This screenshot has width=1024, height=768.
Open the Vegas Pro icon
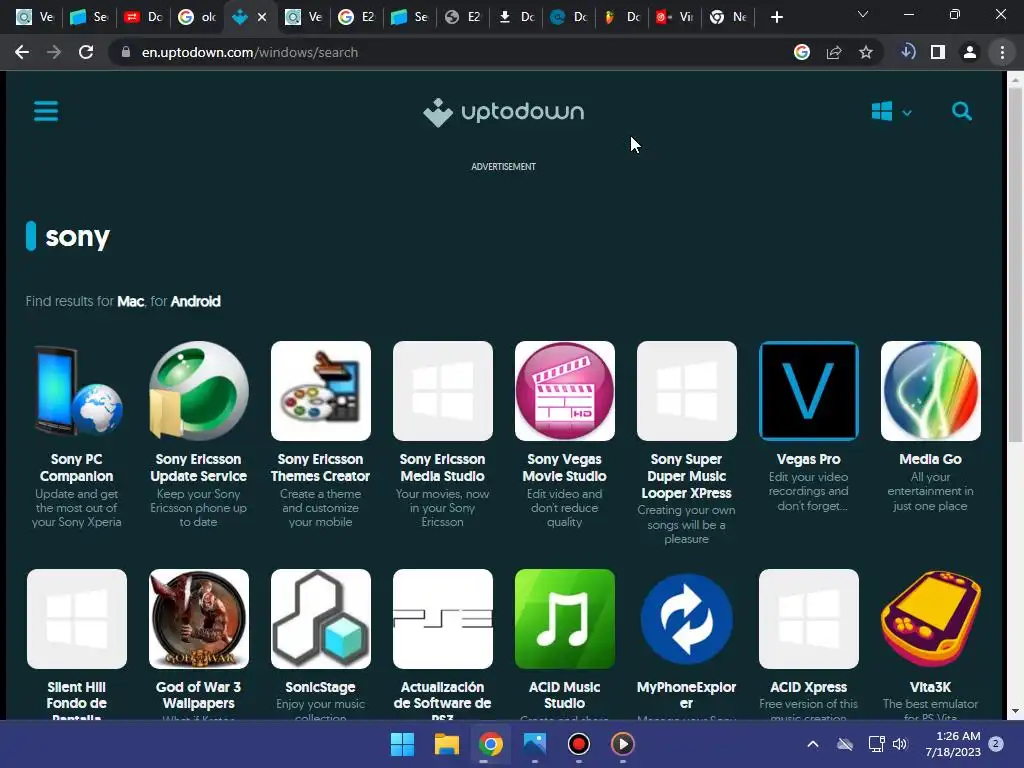click(x=808, y=391)
